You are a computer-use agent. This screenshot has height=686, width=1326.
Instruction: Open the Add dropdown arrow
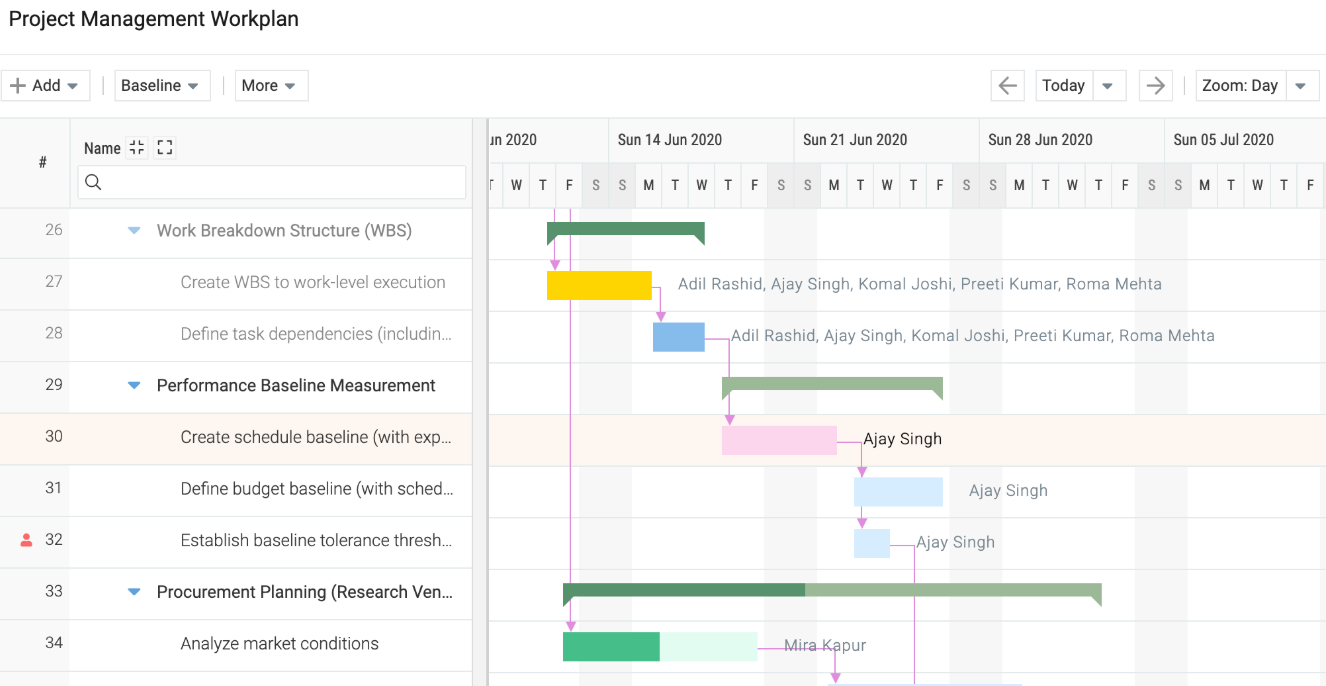(73, 85)
